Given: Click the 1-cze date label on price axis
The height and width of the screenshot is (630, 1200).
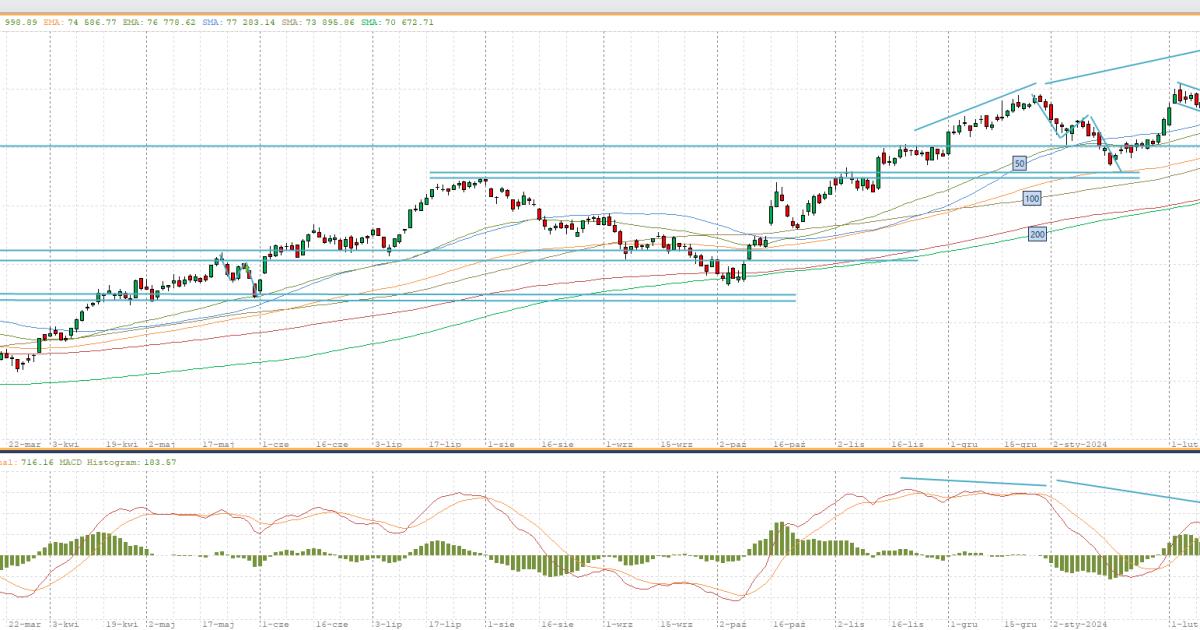Looking at the screenshot, I should (274, 441).
